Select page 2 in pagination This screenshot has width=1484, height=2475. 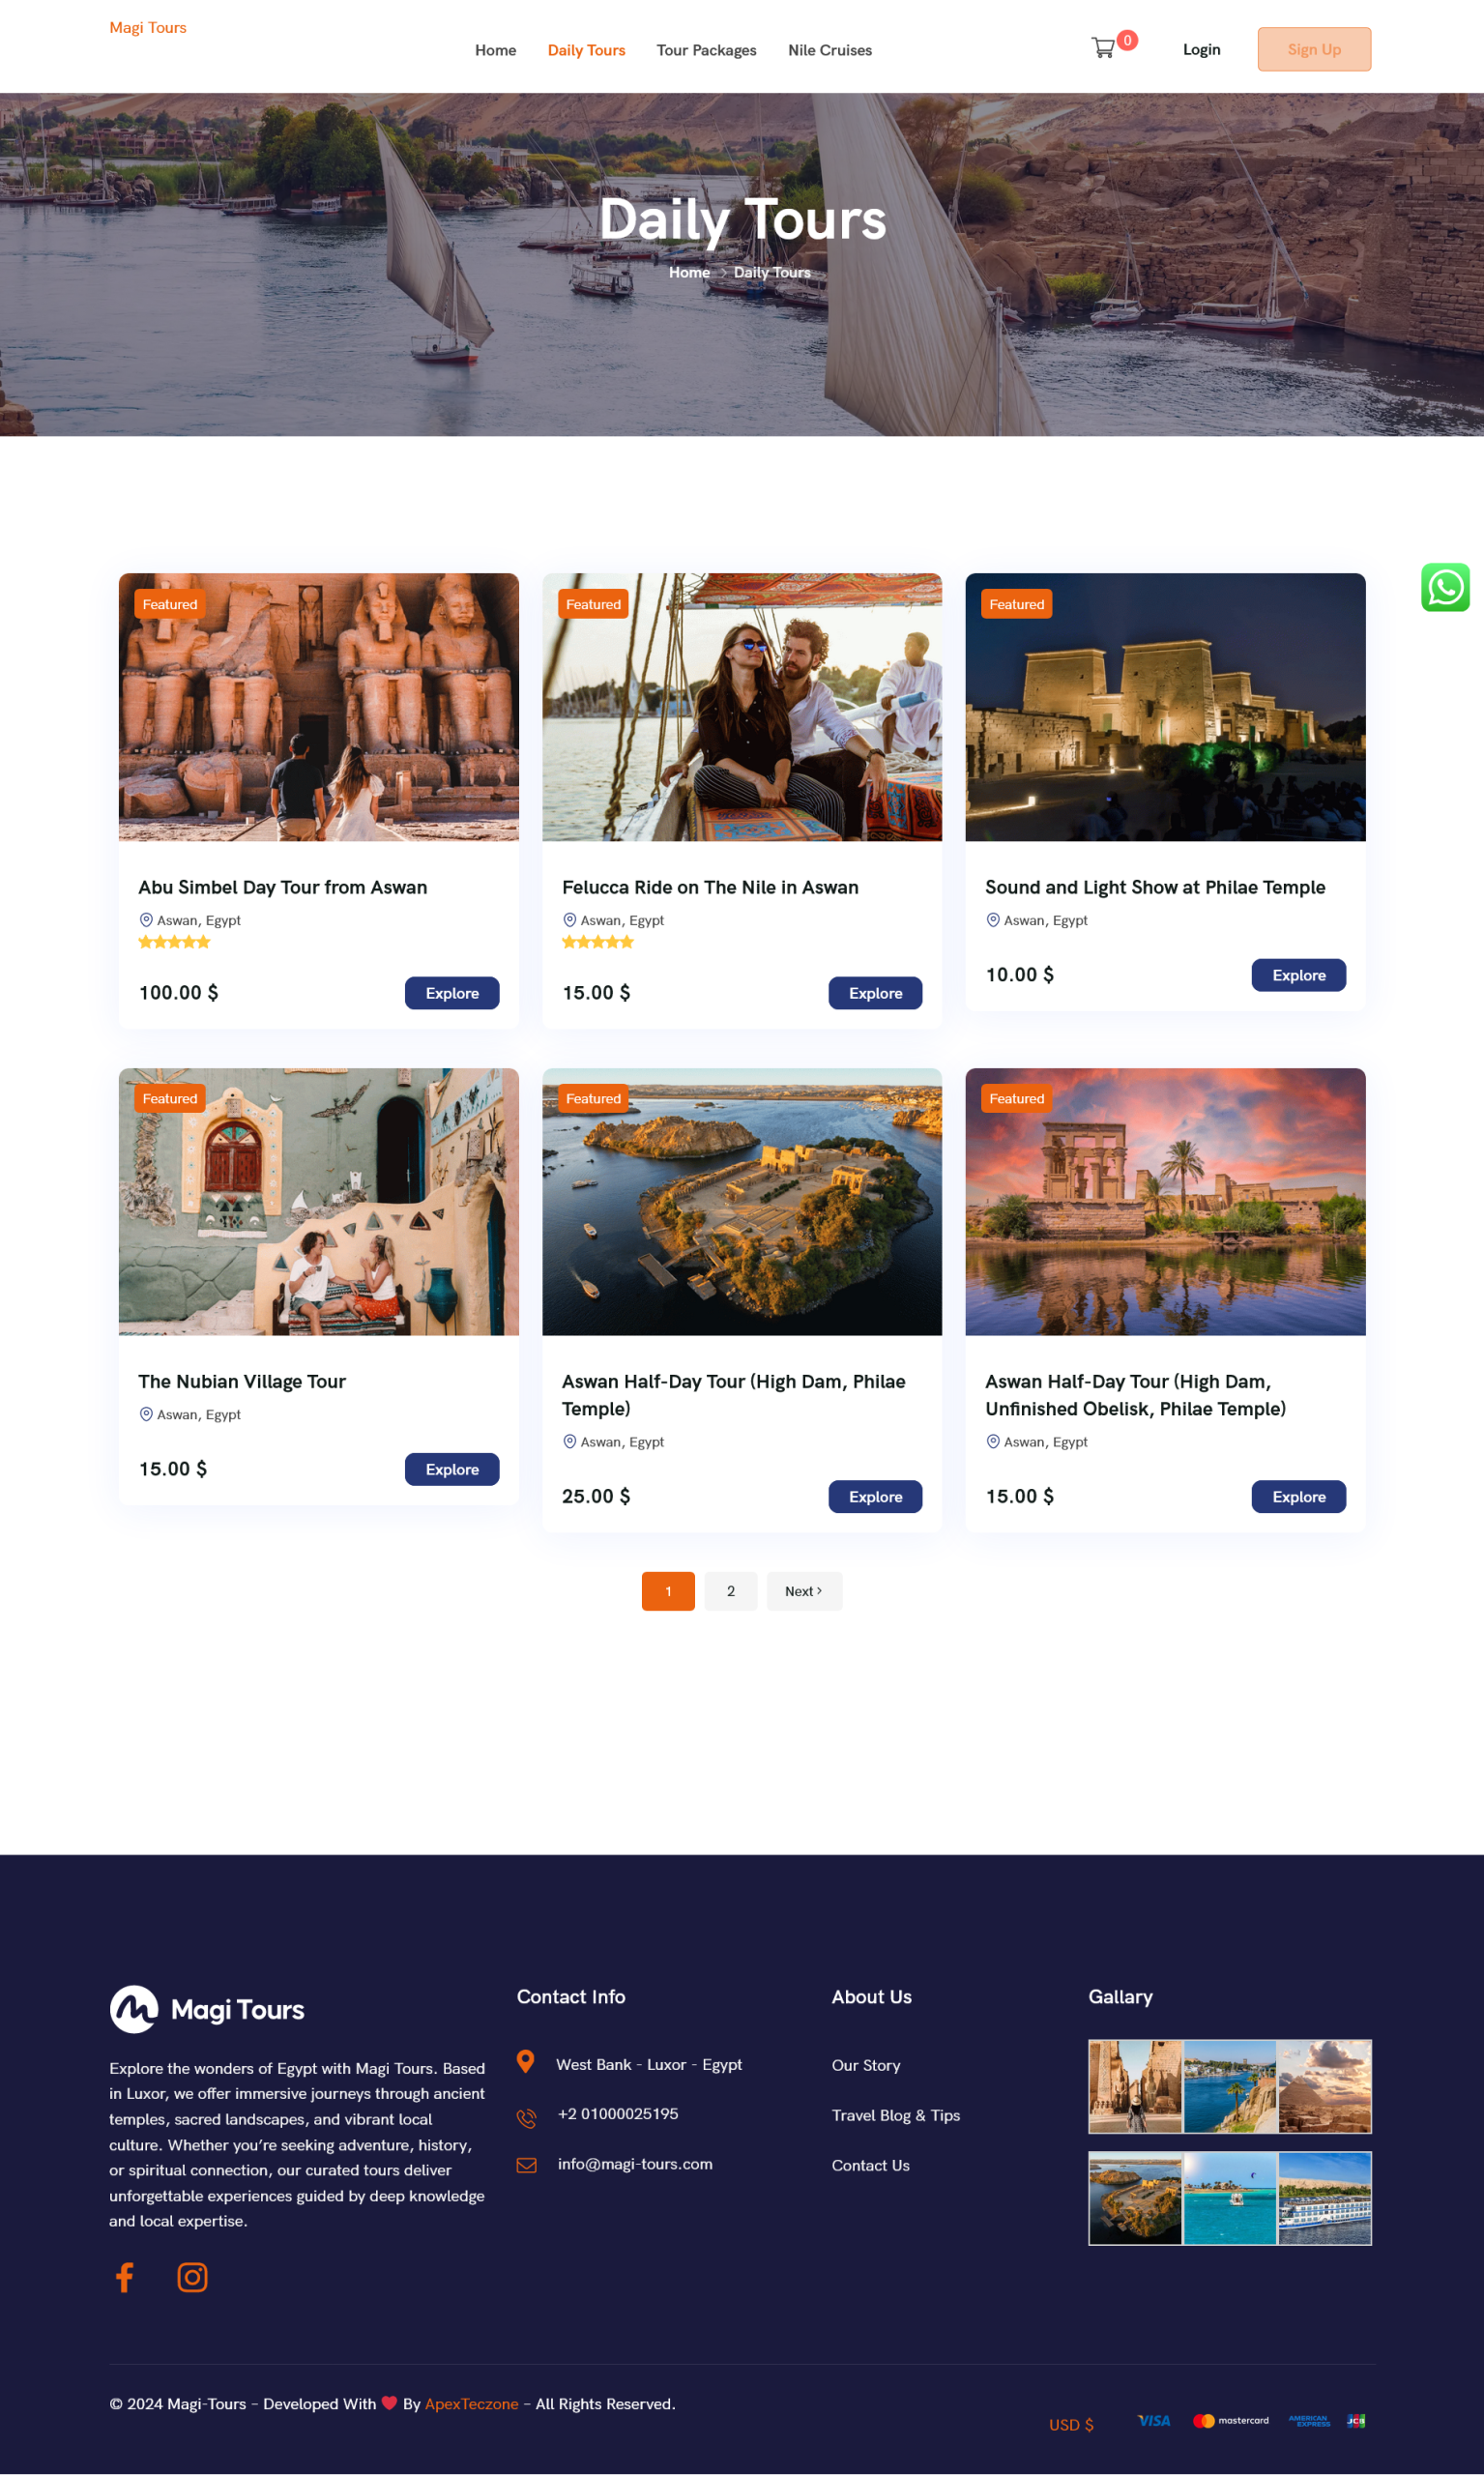point(731,1591)
